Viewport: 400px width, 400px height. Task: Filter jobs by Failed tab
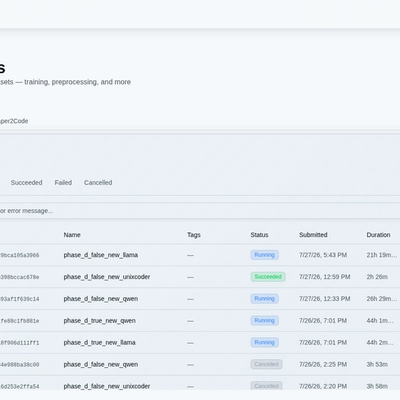pos(63,183)
